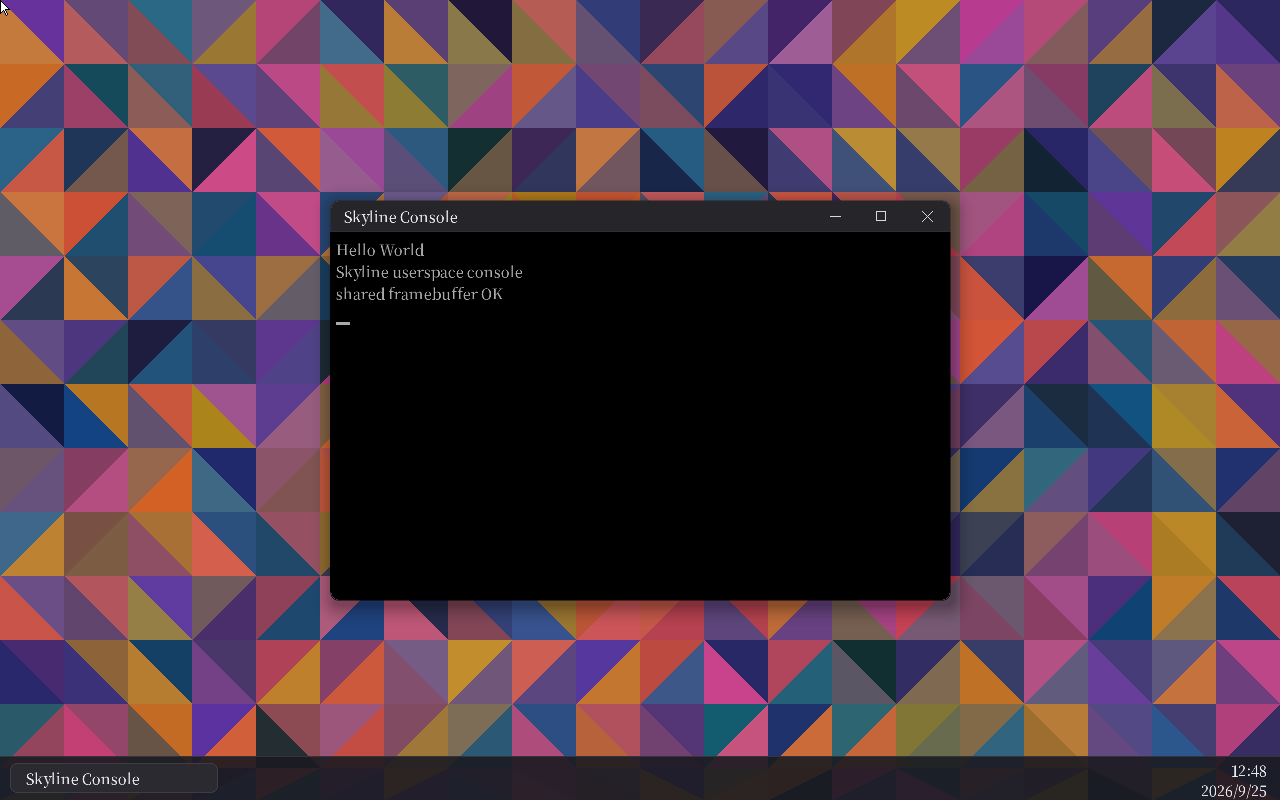The width and height of the screenshot is (1280, 800).
Task: Select the "Skyline userspace console" line
Action: (429, 272)
